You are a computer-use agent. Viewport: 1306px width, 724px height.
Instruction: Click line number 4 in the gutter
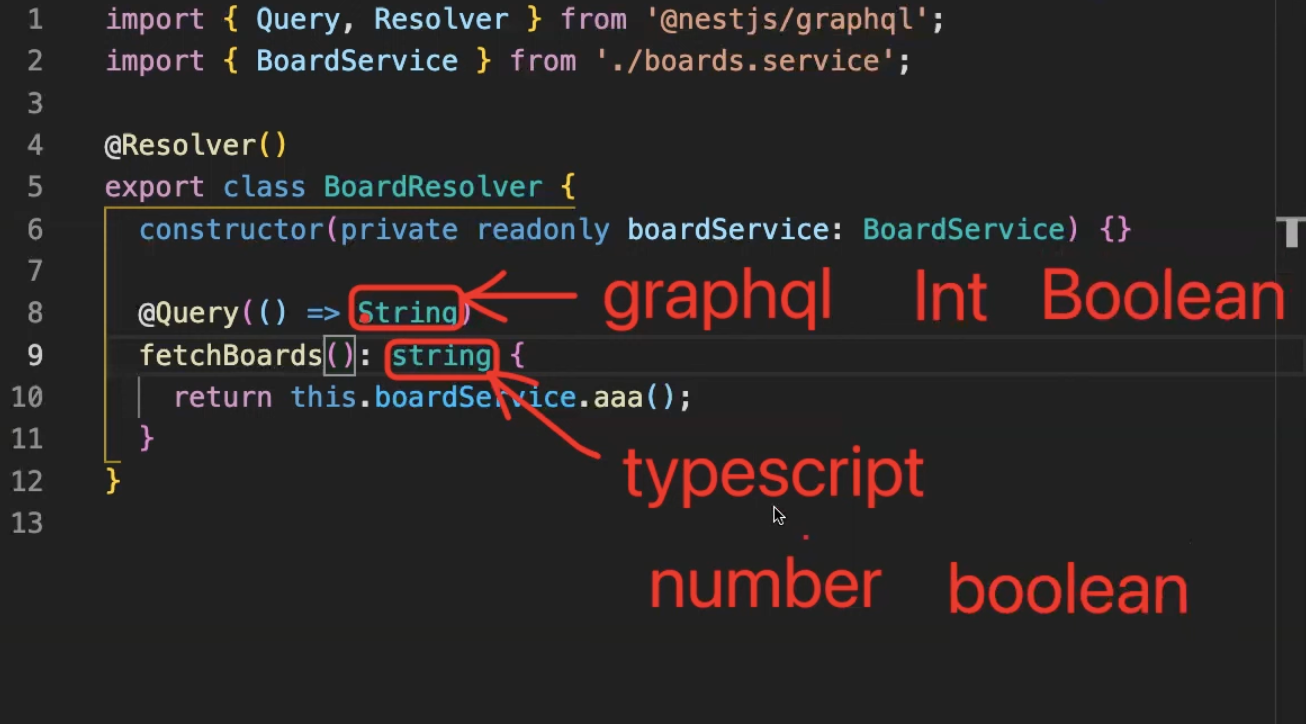[35, 145]
